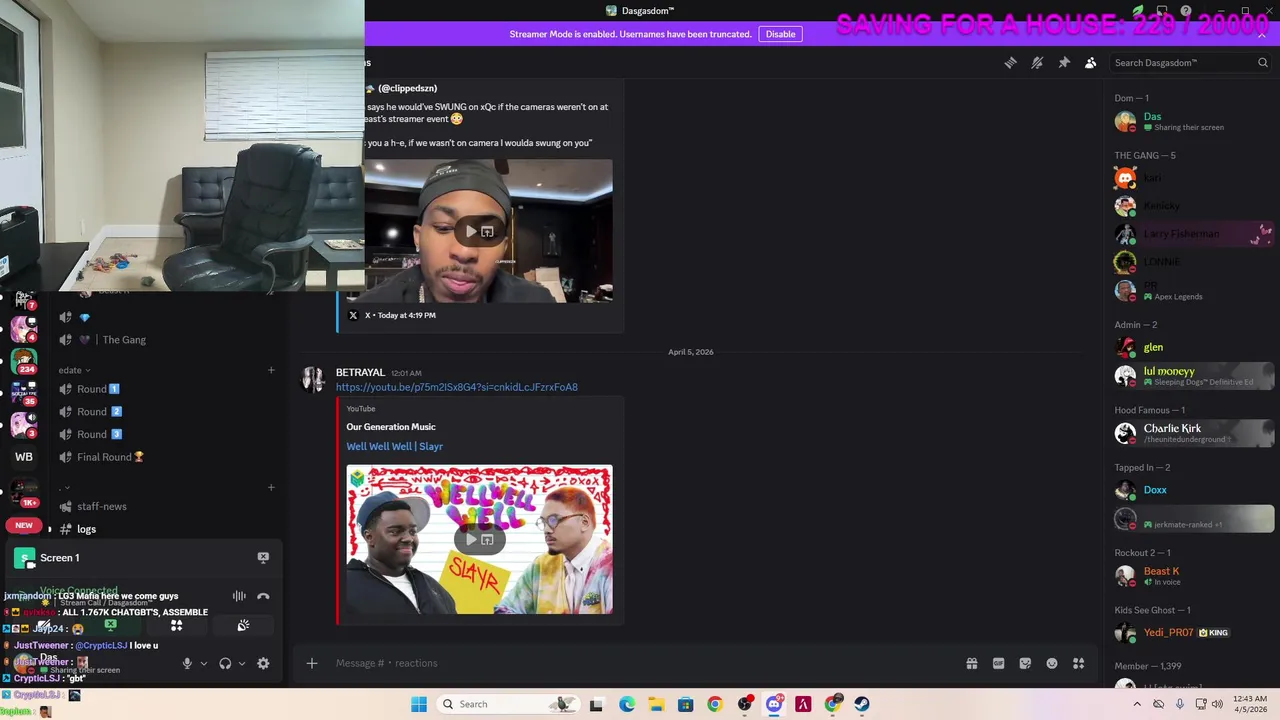Click the Windows taskbar Search box
The width and height of the screenshot is (1280, 720).
[510, 704]
